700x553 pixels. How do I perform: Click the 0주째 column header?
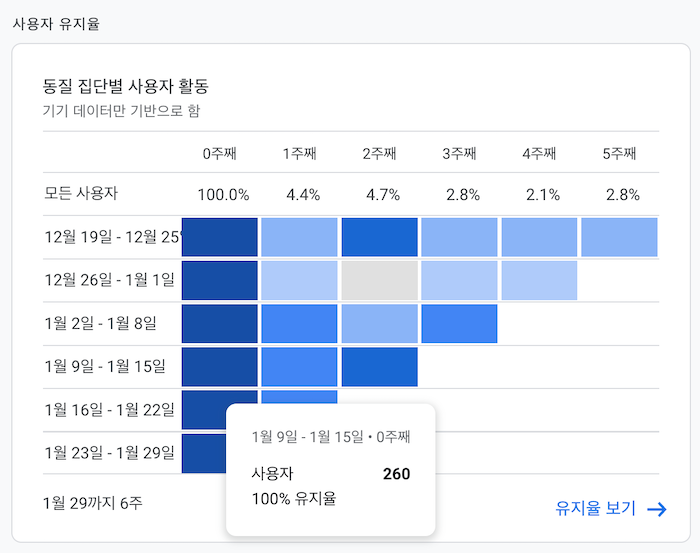219,154
